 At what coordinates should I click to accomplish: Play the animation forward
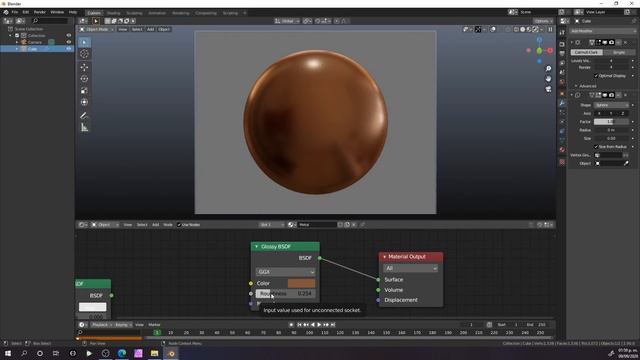click(x=319, y=324)
